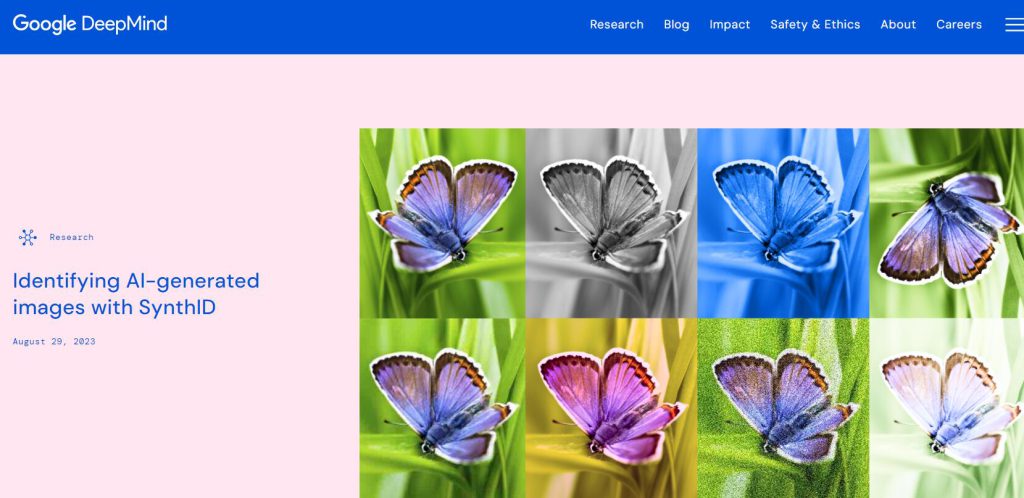
Task: Click the August 29, 2023 date text
Action: (x=54, y=342)
